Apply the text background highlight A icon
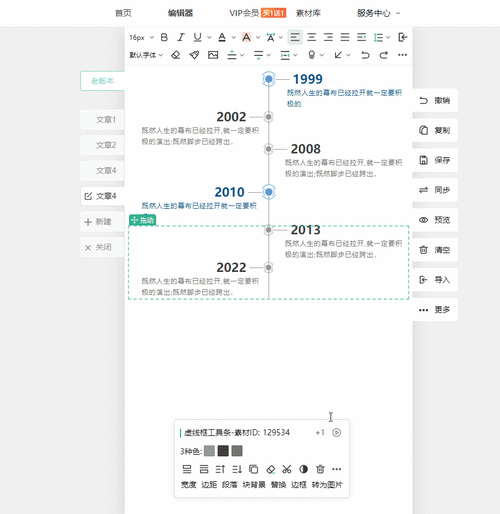The width and height of the screenshot is (500, 514). pyautogui.click(x=246, y=37)
